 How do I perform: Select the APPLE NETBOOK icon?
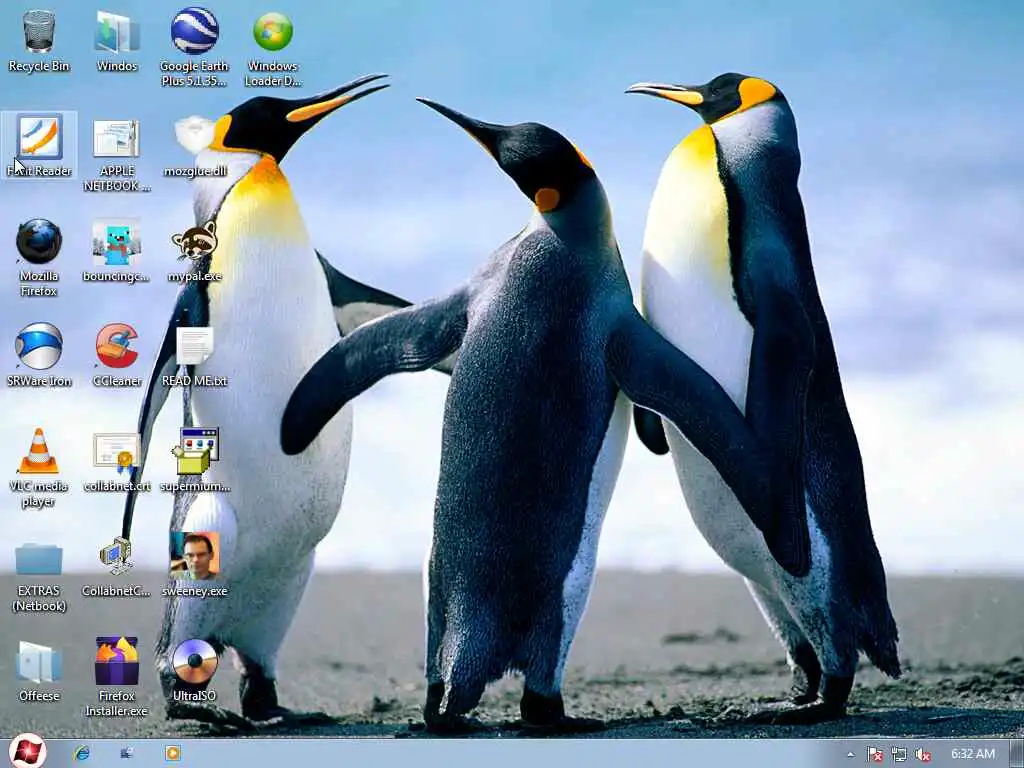click(117, 155)
